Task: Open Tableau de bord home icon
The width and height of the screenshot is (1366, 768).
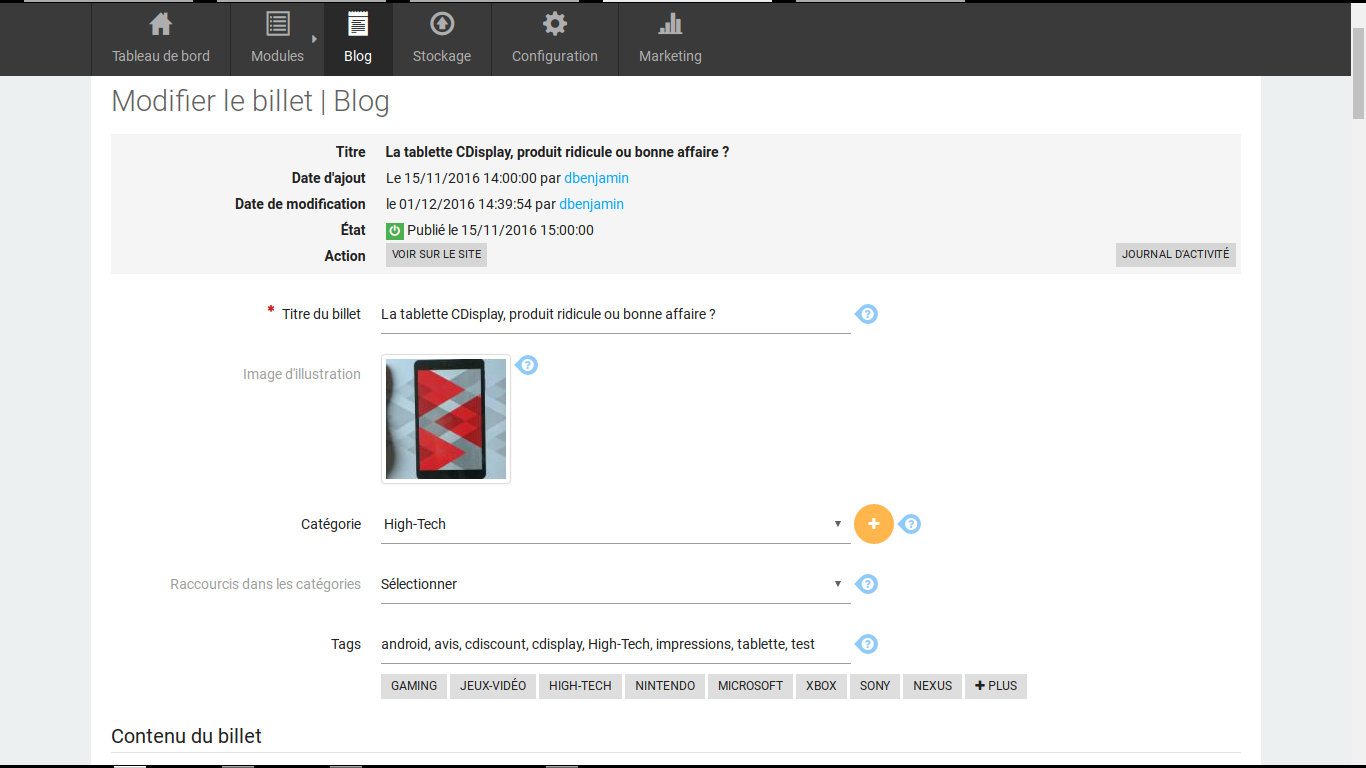Action: 160,24
